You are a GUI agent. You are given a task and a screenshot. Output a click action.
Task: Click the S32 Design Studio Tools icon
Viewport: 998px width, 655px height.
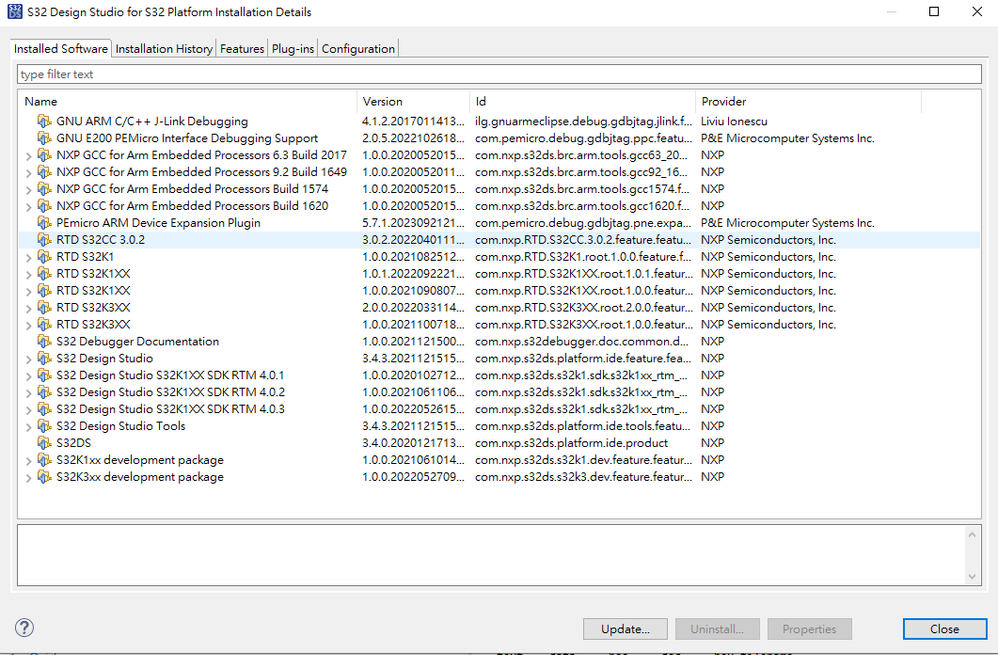44,426
